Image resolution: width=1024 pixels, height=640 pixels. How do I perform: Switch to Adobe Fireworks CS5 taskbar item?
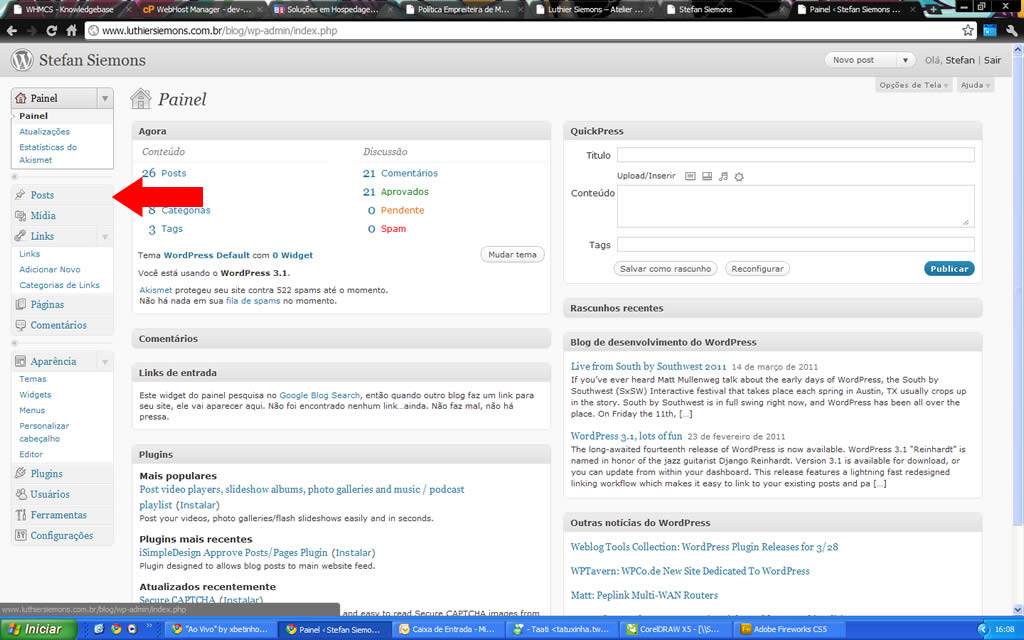(789, 629)
